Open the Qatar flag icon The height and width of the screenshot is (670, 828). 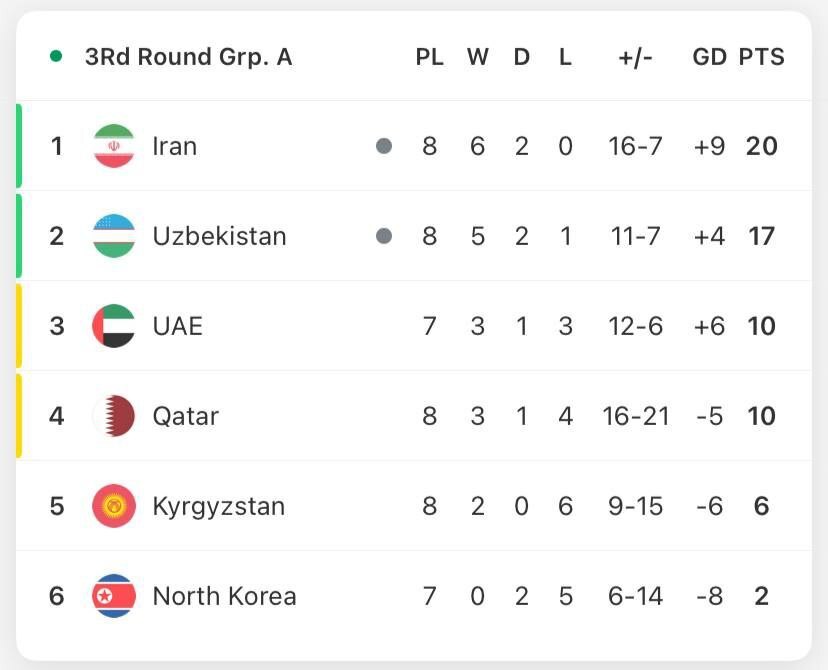coord(113,415)
